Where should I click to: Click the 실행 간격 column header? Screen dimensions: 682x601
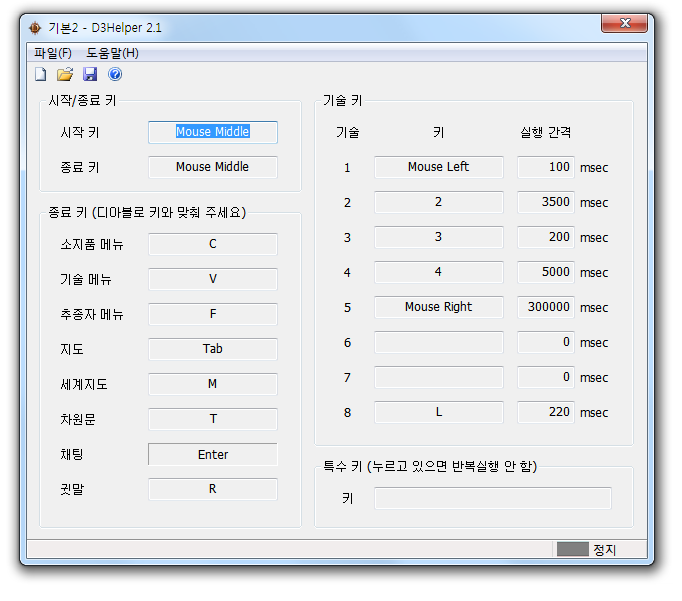click(x=546, y=132)
